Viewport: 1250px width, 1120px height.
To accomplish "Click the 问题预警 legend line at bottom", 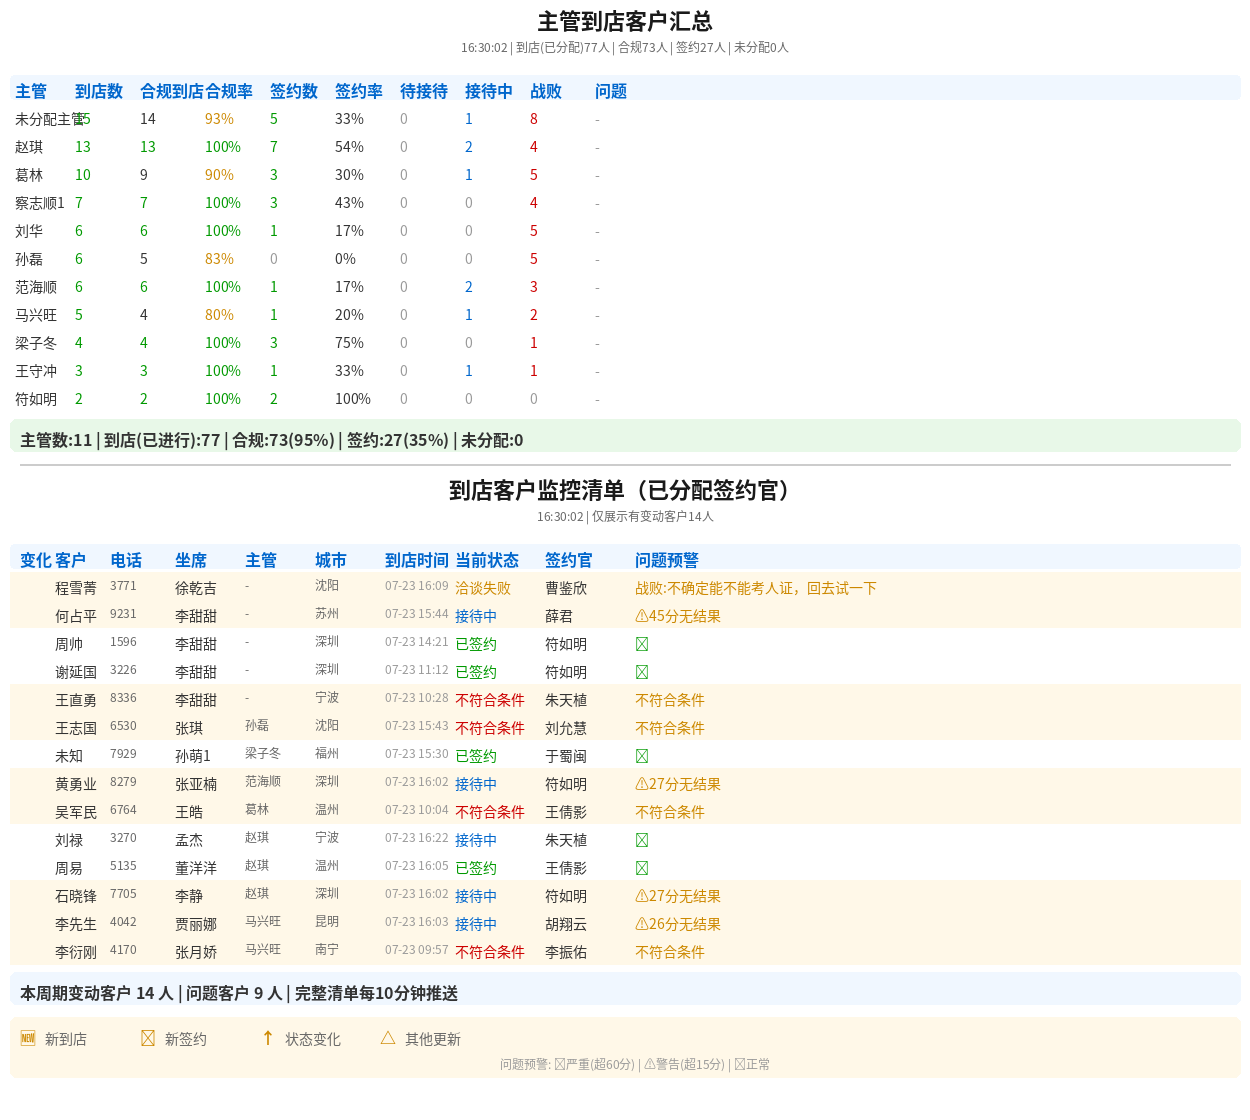I will [x=635, y=1064].
